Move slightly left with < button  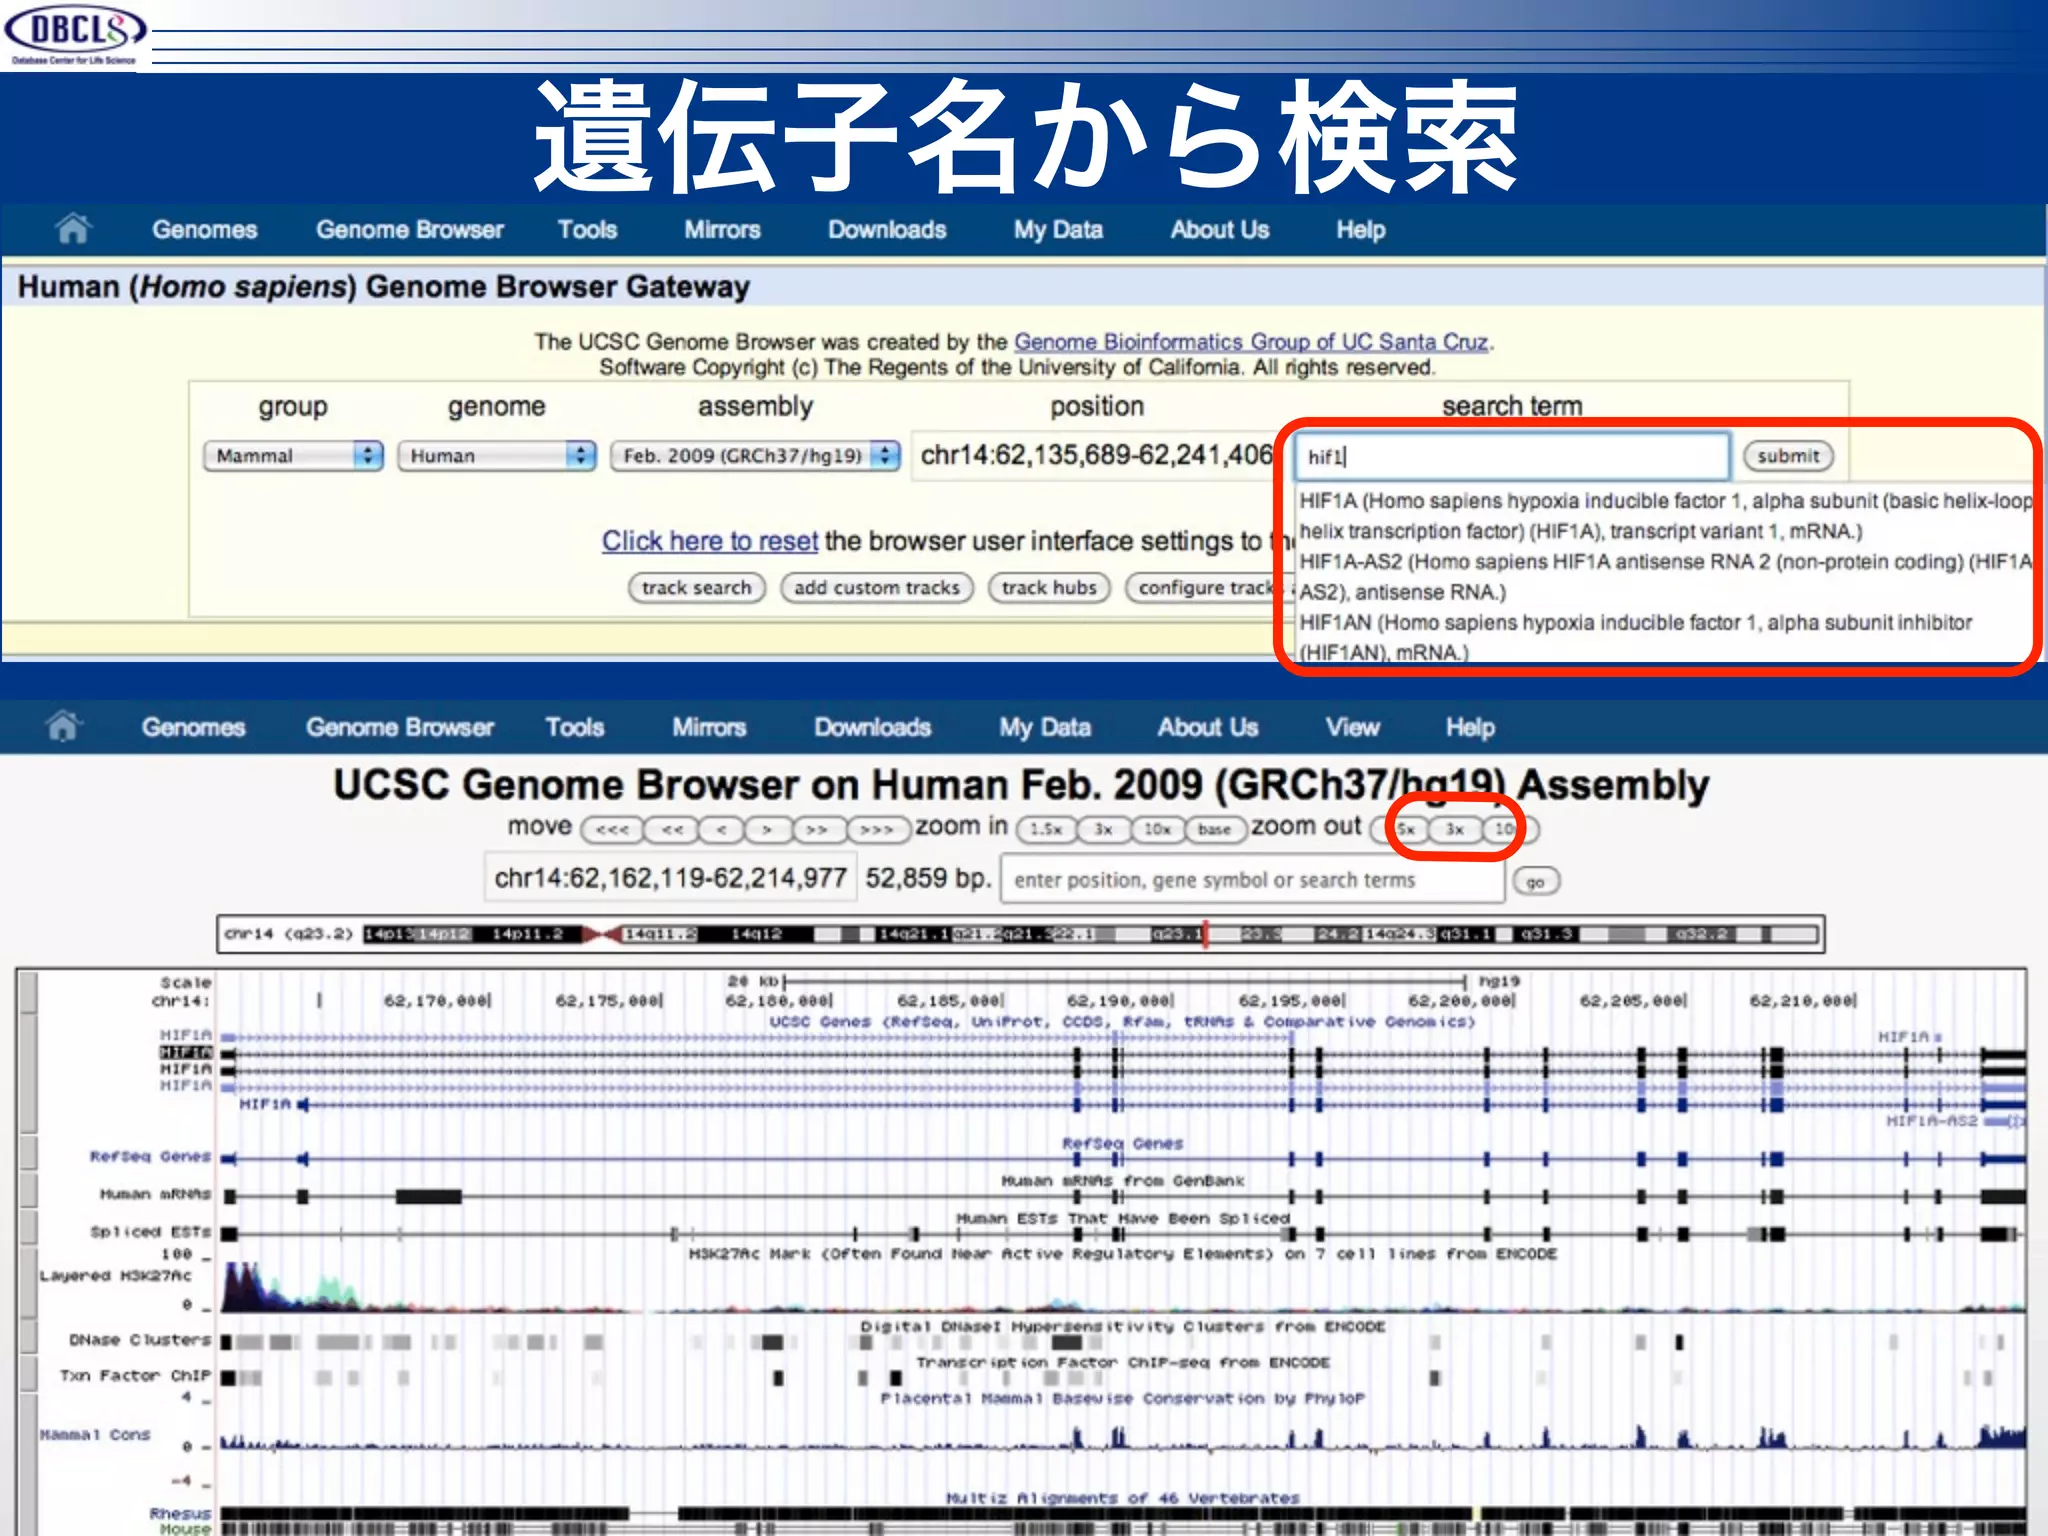(721, 829)
